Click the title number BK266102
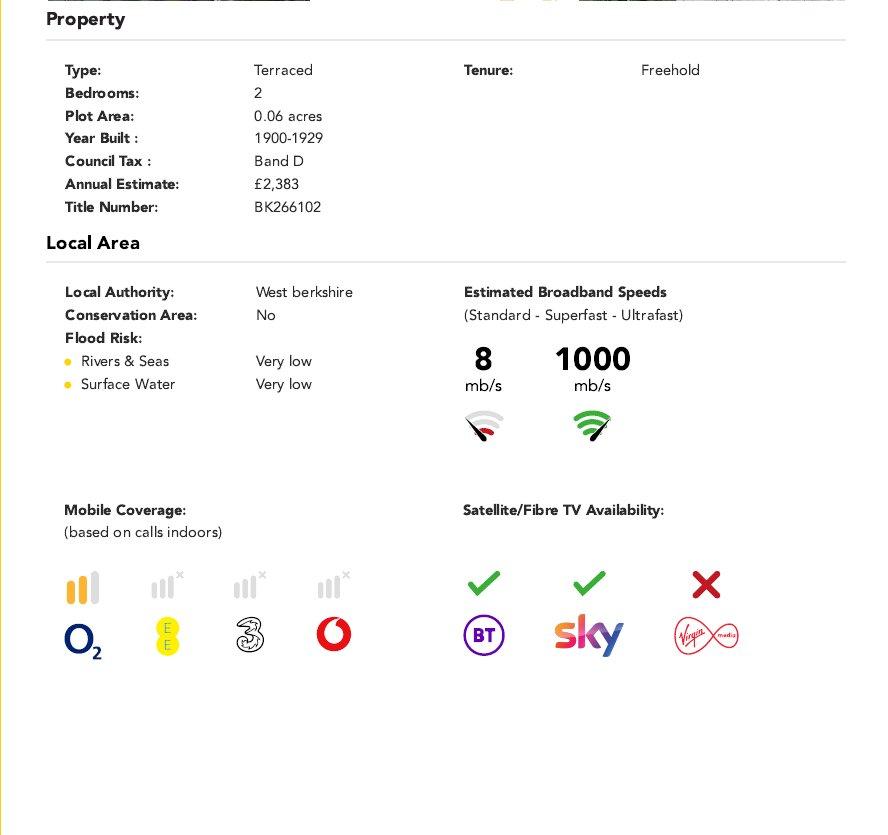This screenshot has height=835, width=888. coord(288,207)
